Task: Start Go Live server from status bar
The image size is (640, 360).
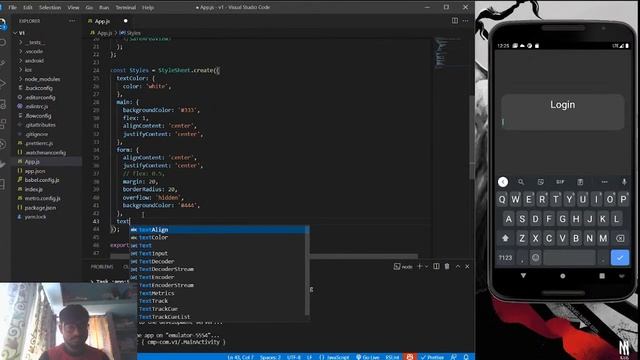Action: [368, 357]
